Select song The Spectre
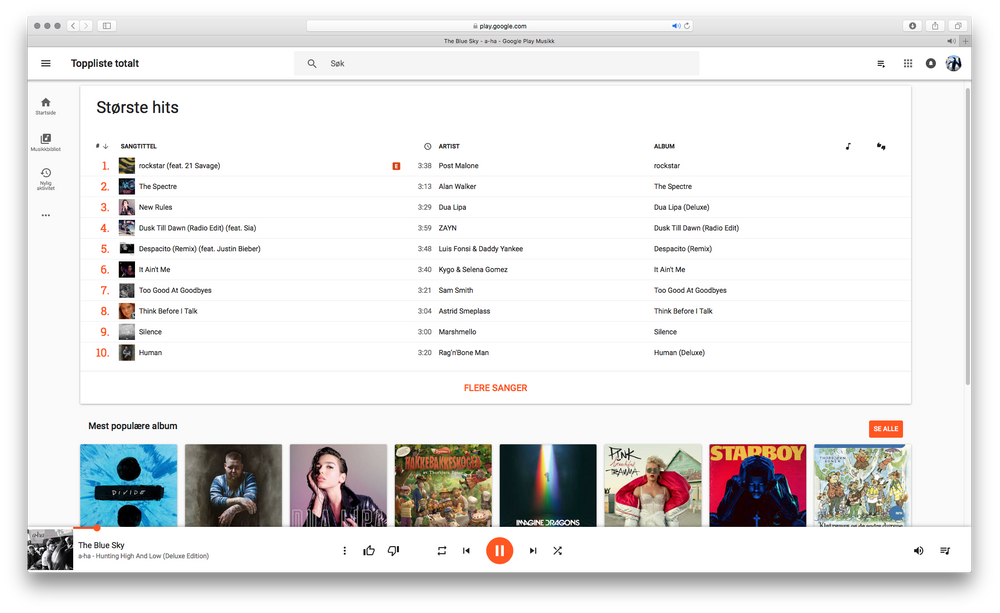The width and height of the screenshot is (1000, 613). (x=158, y=186)
